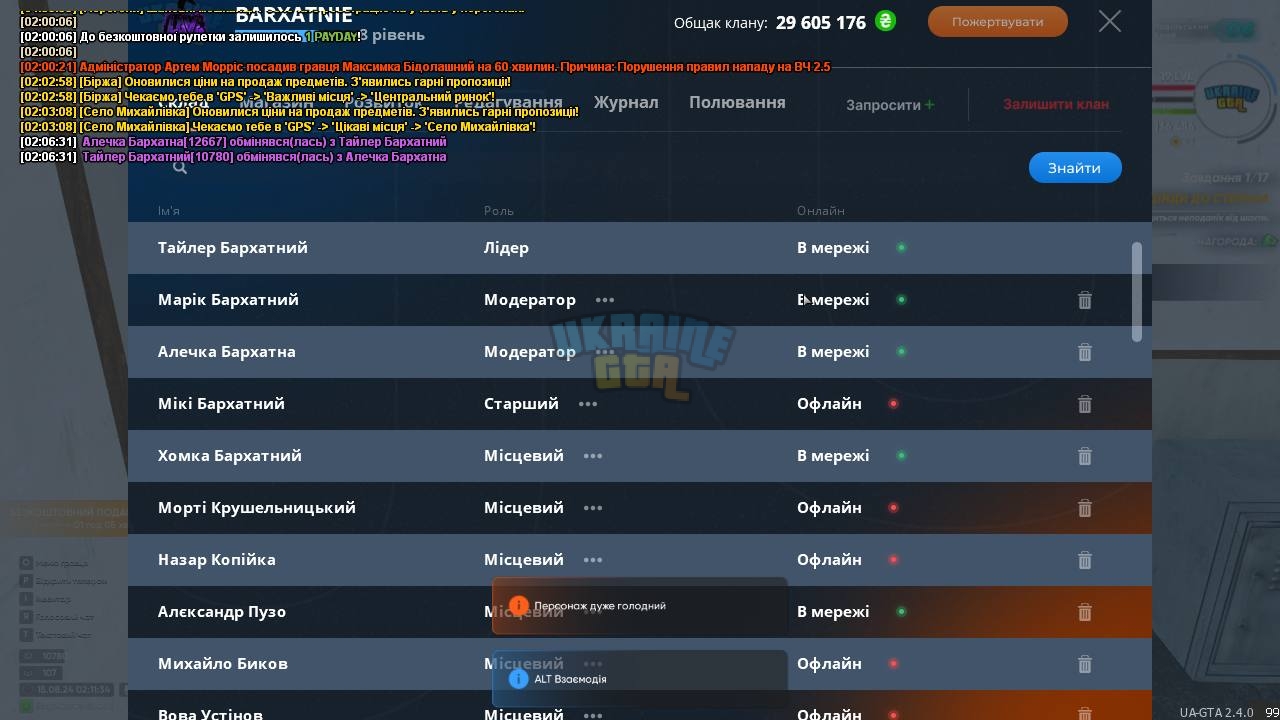This screenshot has width=1280, height=720.
Task: Close the clan window with X
Action: tap(1110, 21)
